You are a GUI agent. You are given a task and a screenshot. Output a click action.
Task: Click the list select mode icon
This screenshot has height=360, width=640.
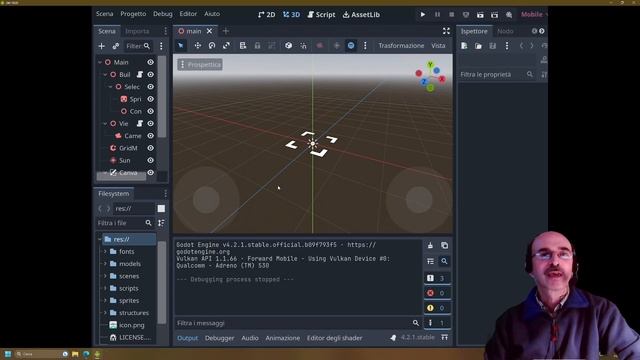coord(243,46)
